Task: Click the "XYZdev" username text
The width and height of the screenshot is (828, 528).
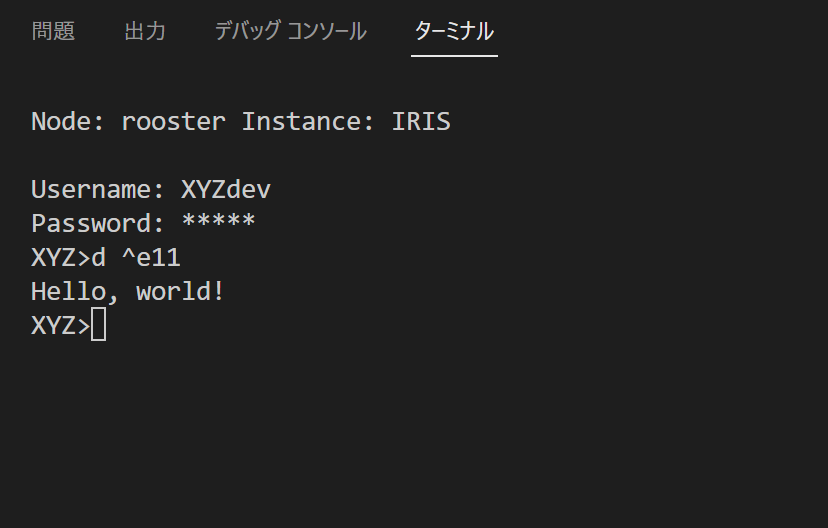Action: (226, 190)
